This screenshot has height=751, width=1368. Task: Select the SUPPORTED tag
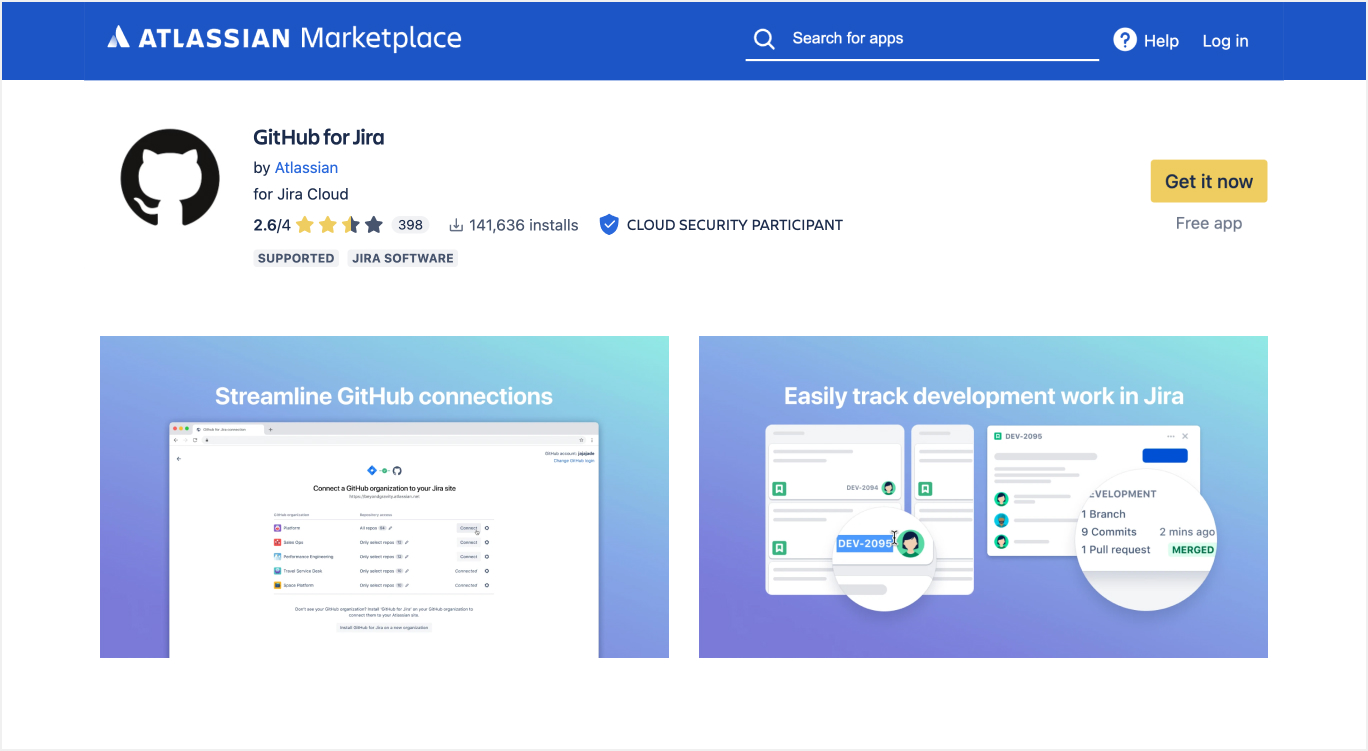[x=296, y=258]
